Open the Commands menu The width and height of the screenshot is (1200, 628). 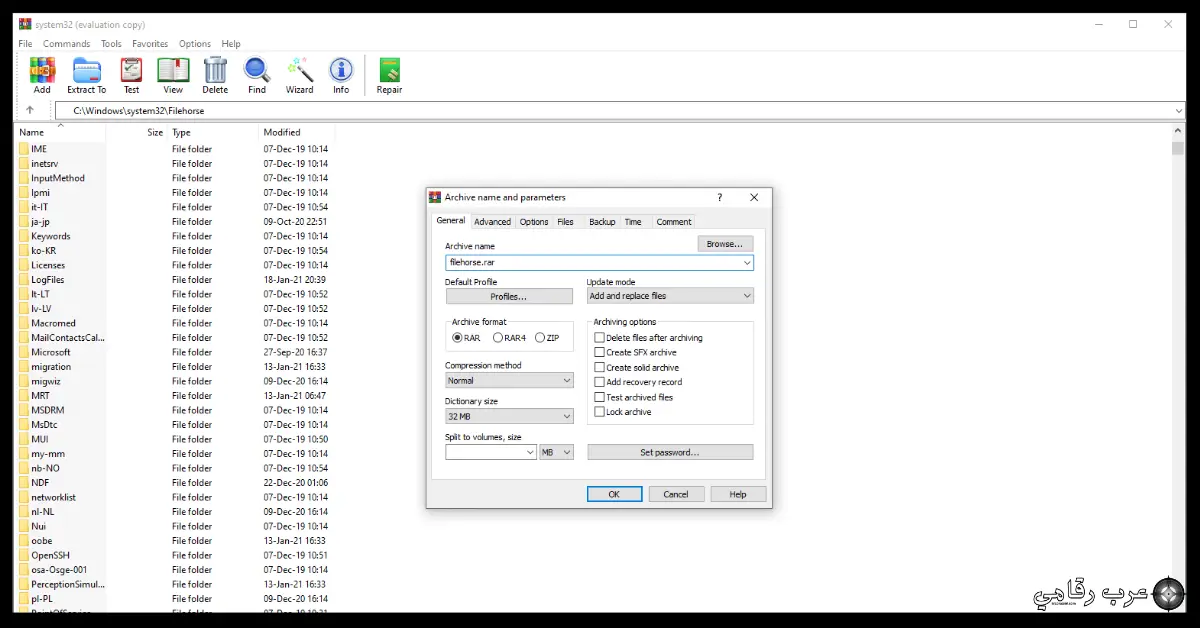(x=66, y=44)
